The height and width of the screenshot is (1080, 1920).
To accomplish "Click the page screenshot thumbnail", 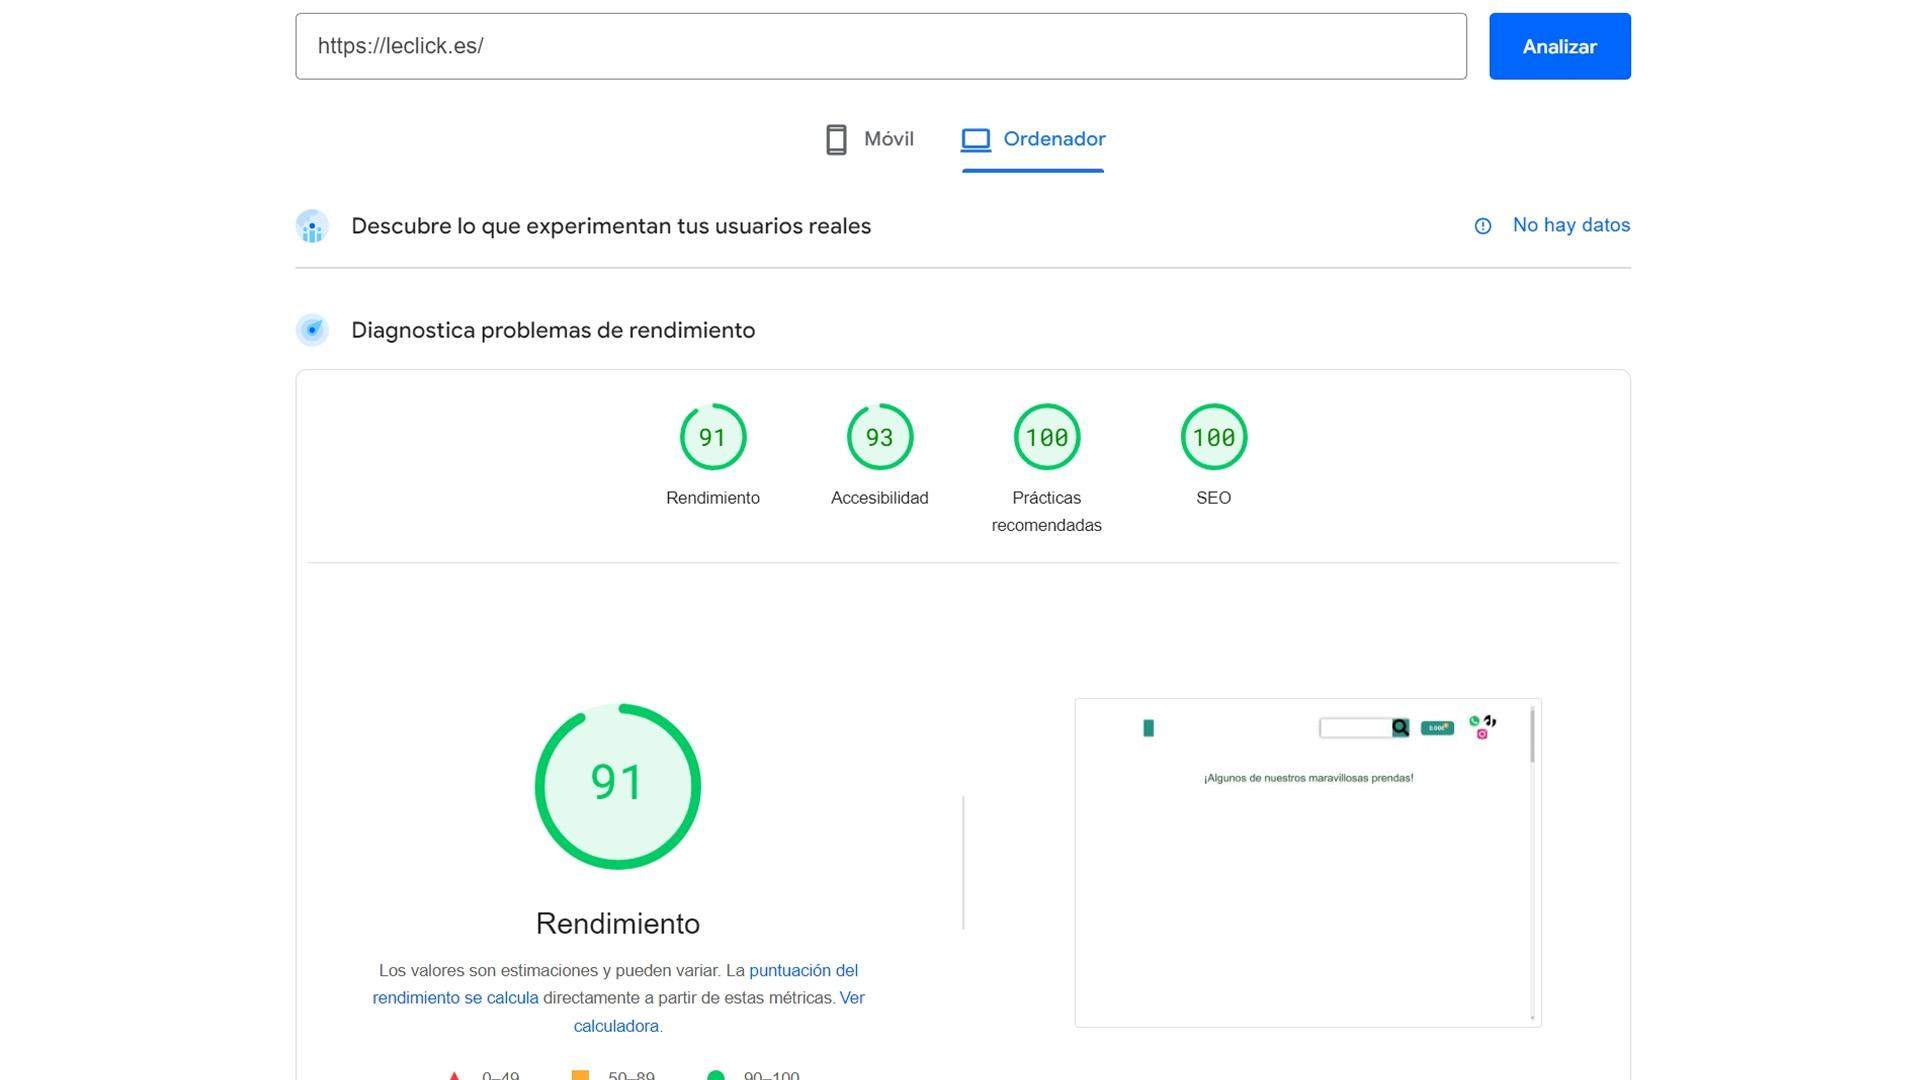I will click(x=1308, y=863).
